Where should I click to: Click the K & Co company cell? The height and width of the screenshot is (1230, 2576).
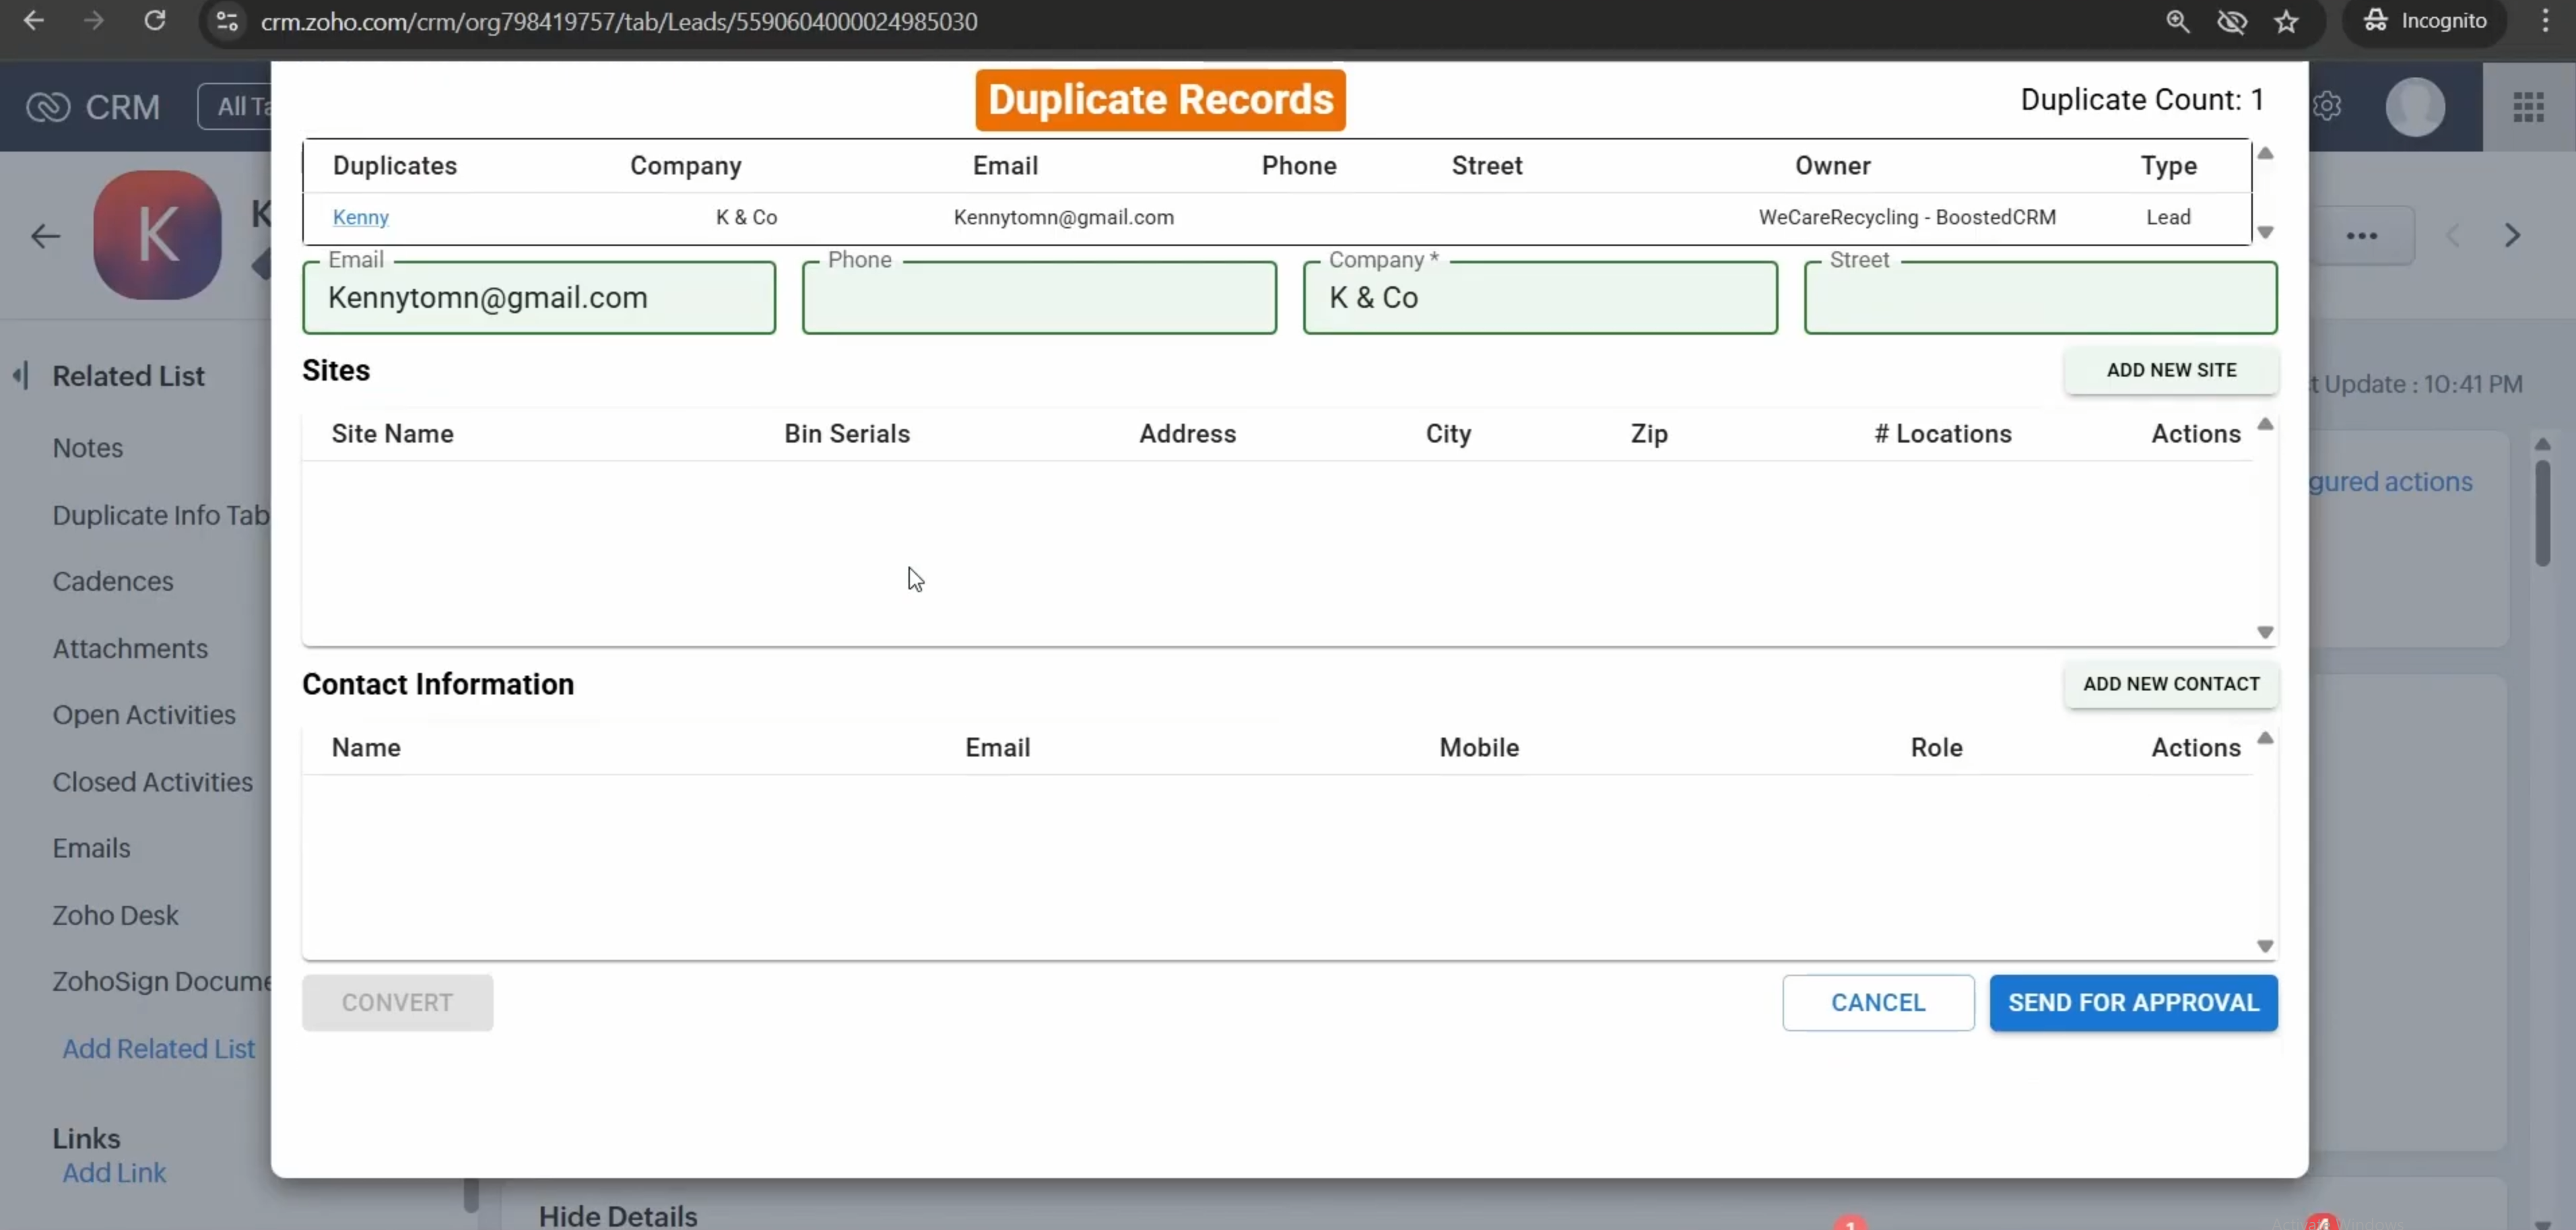click(x=746, y=217)
